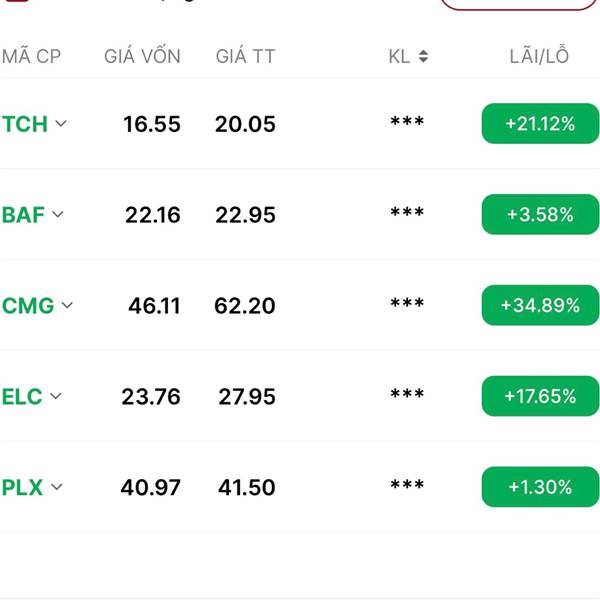
Task: Click PLX market price 41.50
Action: click(247, 488)
